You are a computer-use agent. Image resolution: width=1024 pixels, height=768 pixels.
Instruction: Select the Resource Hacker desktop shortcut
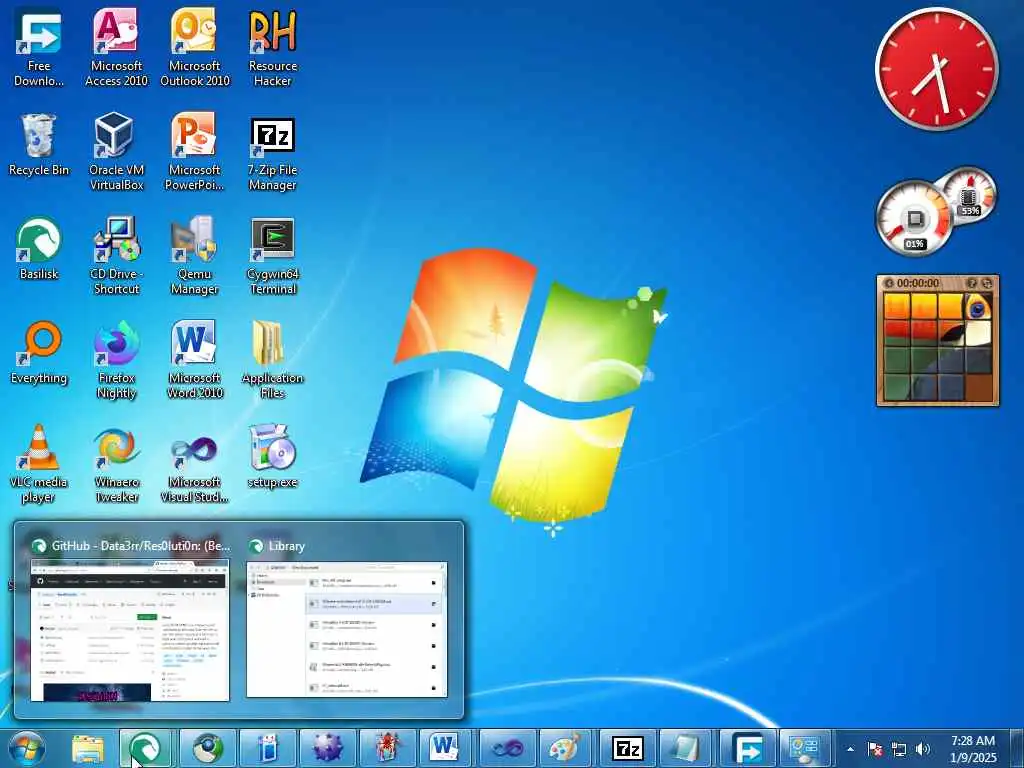click(x=272, y=47)
